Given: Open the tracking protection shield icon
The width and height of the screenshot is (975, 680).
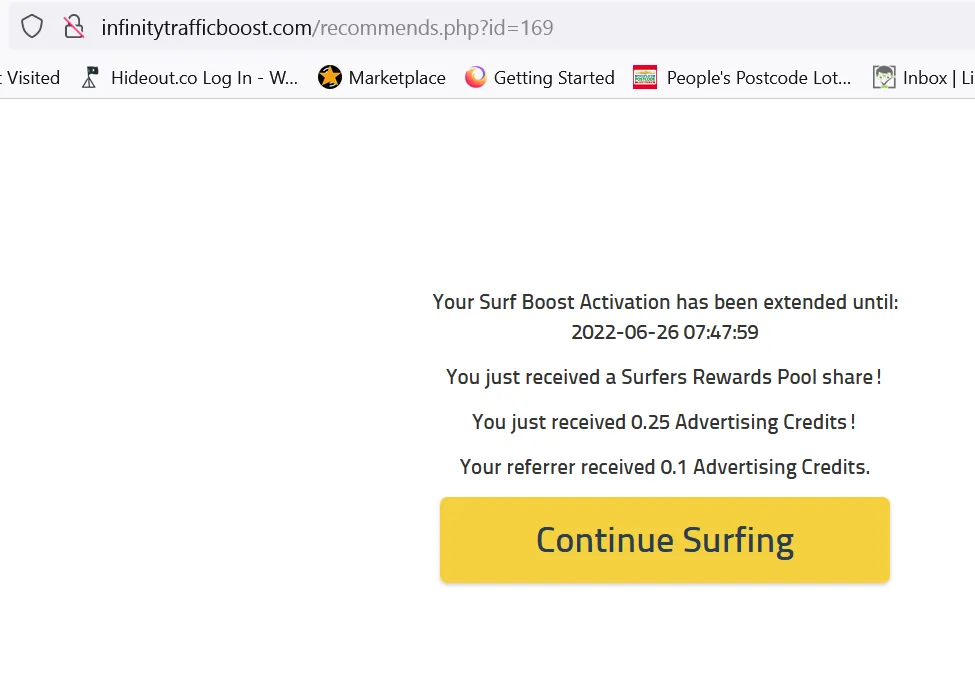Looking at the screenshot, I should pos(32,27).
